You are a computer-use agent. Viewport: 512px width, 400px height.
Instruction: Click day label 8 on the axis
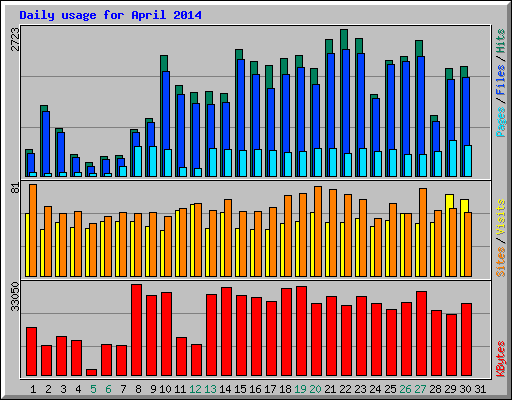(x=138, y=389)
